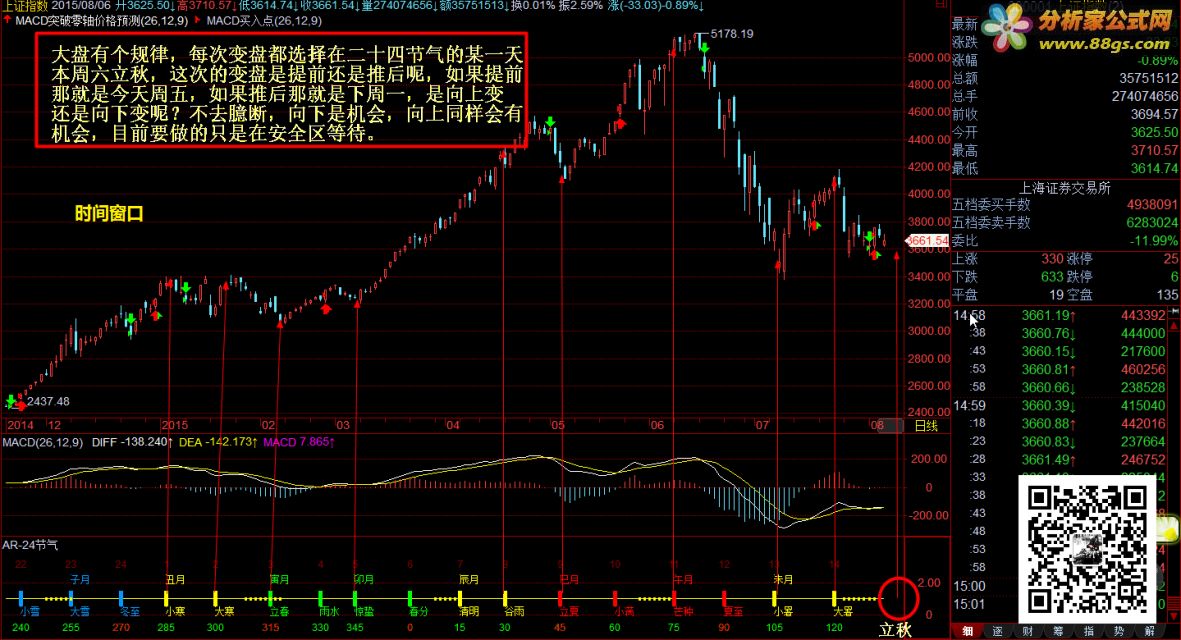Image resolution: width=1181 pixels, height=640 pixels.
Task: Click the 上涨 330 count
Action: (x=1052, y=258)
